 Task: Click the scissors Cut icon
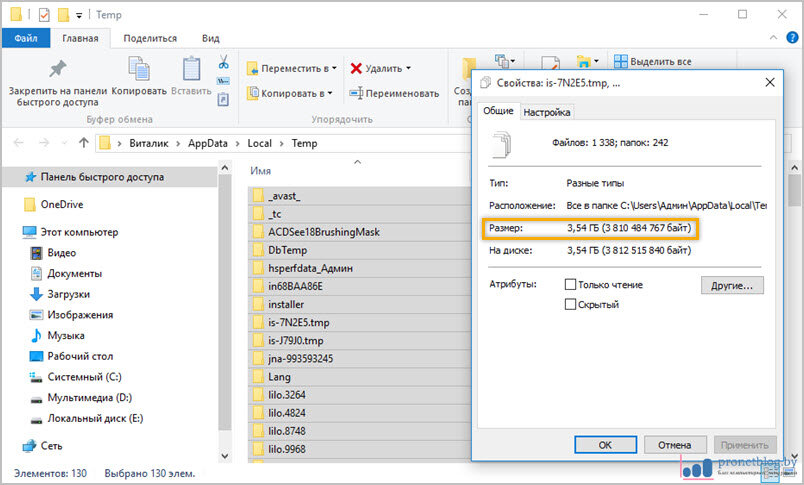click(224, 62)
